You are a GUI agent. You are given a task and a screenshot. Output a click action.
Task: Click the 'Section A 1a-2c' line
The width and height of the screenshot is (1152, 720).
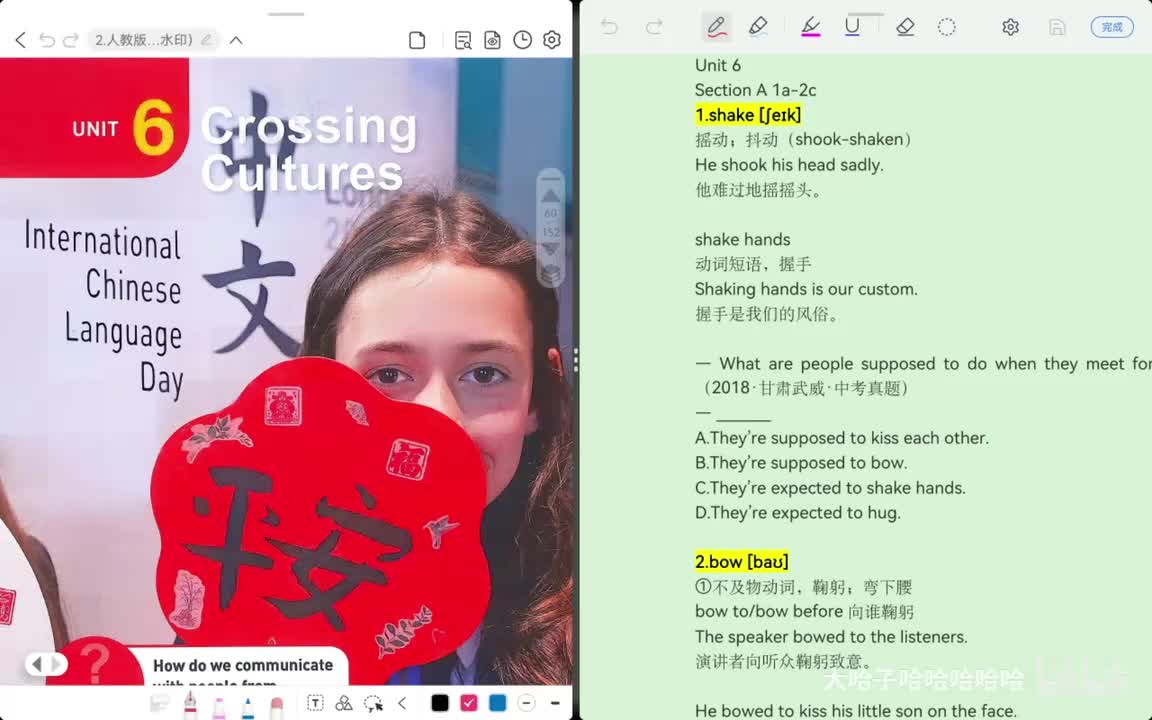coord(755,90)
